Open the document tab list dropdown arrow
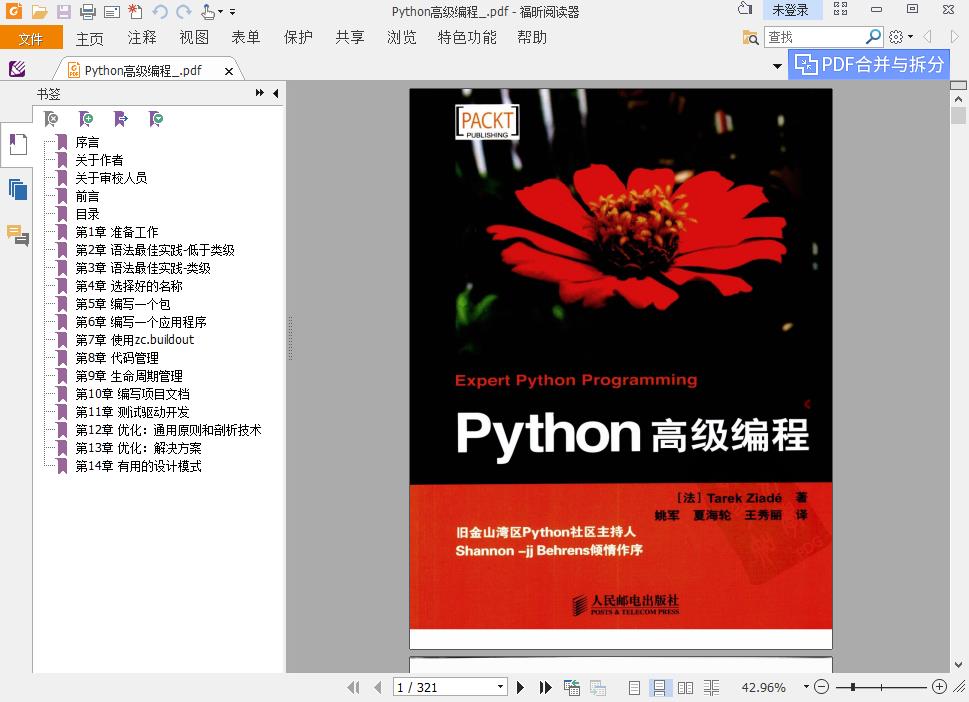 777,66
